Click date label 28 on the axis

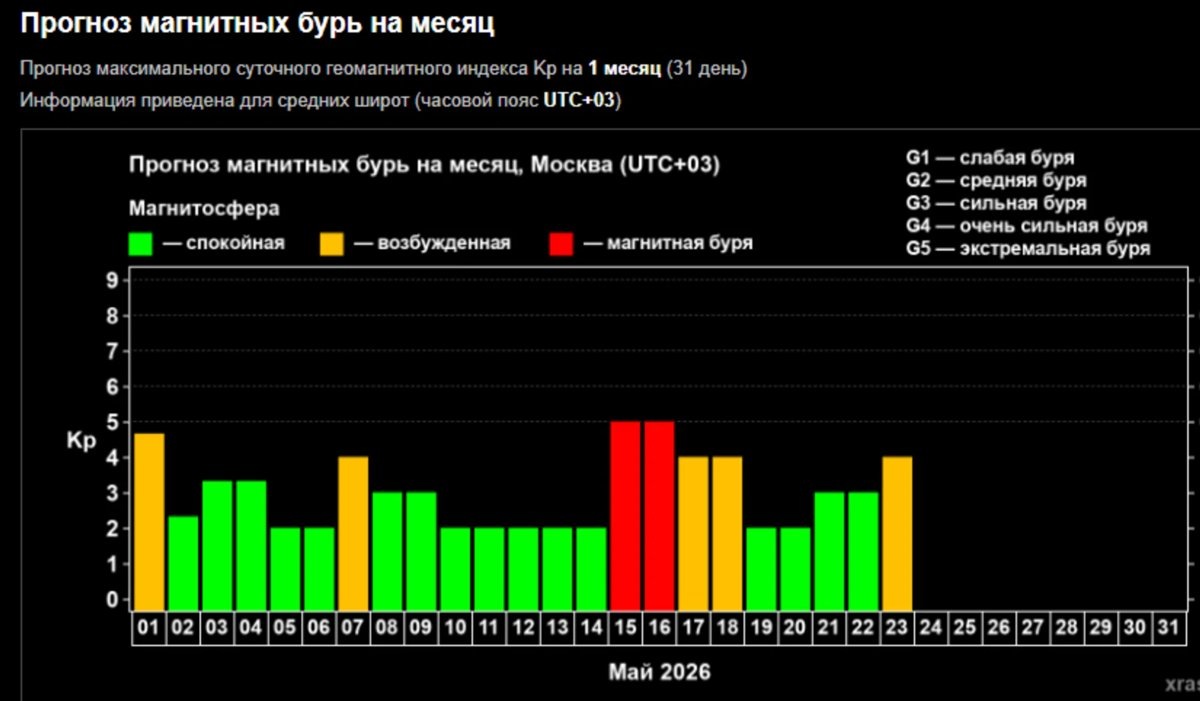(1067, 629)
